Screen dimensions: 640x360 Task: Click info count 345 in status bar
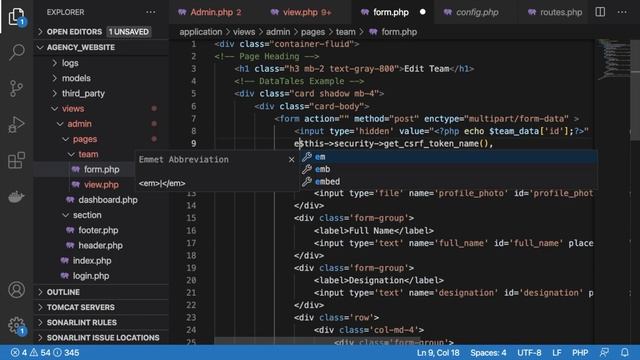click(x=66, y=353)
